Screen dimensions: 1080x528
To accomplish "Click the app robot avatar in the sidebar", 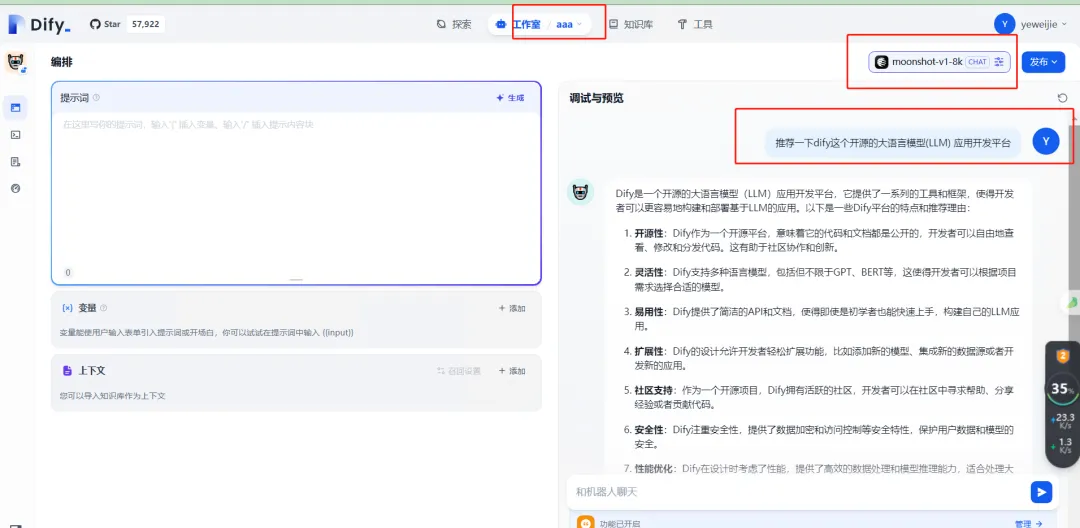I will pyautogui.click(x=16, y=63).
